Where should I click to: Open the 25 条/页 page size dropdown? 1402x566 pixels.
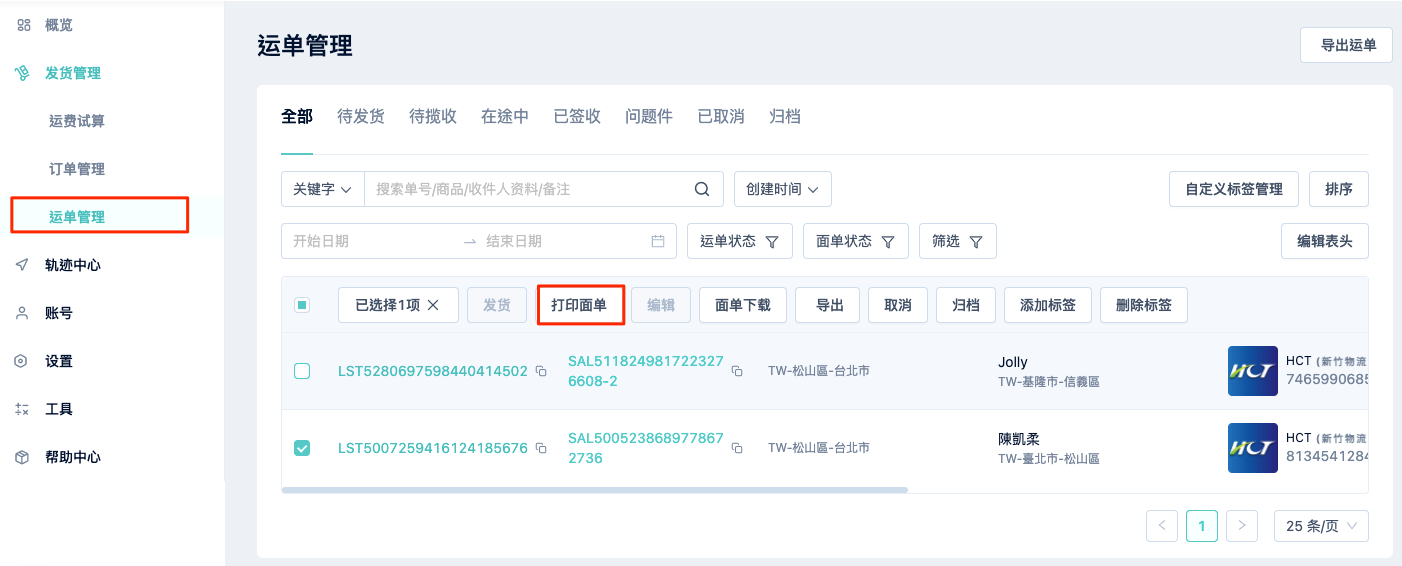[x=1321, y=526]
